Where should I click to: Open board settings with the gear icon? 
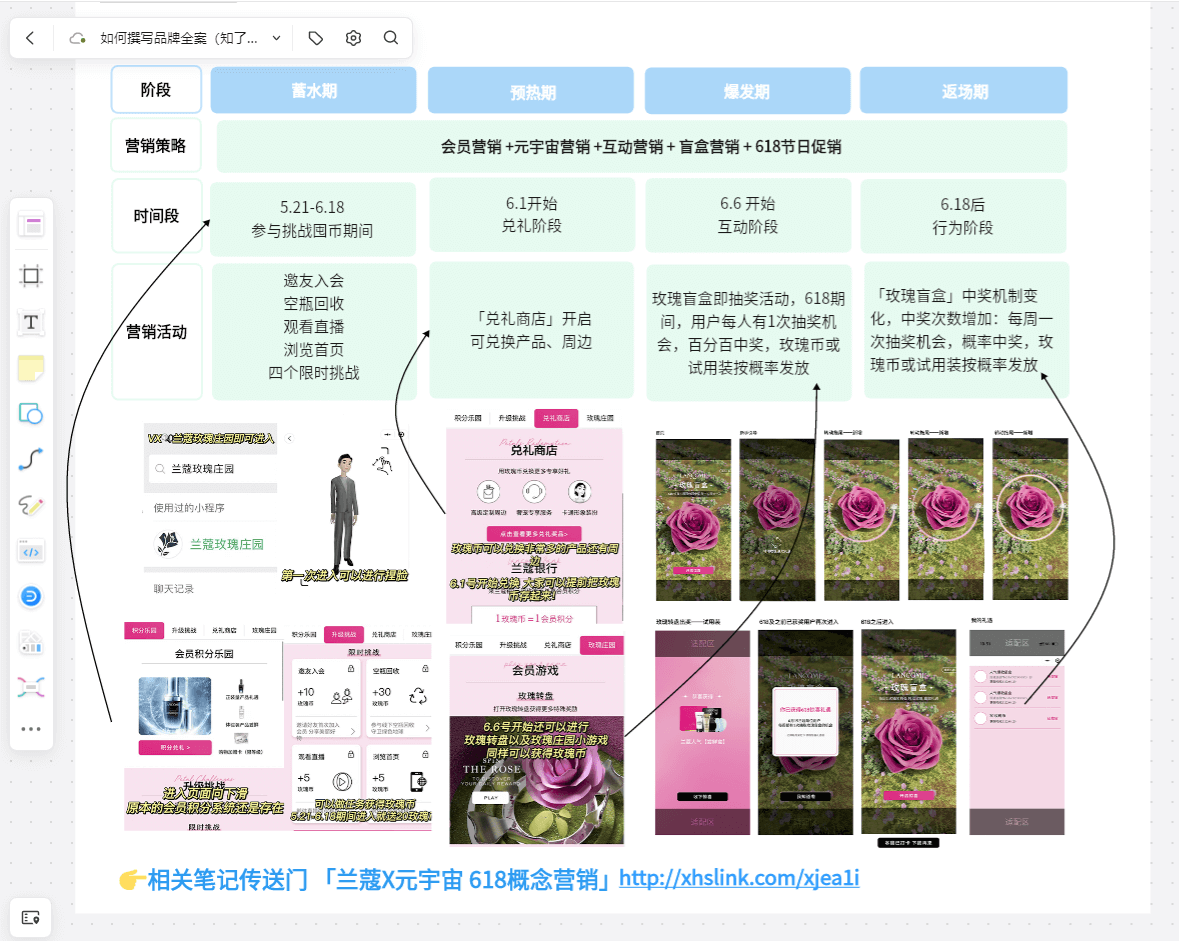click(x=352, y=37)
